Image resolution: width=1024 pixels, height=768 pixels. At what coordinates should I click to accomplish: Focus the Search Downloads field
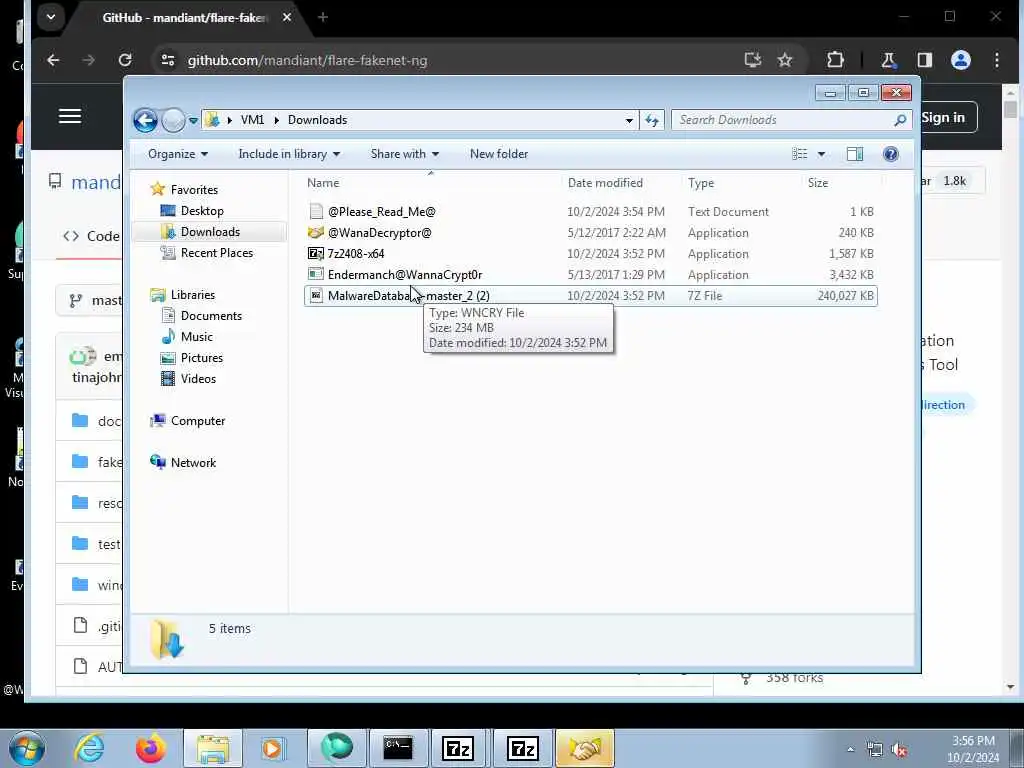(782, 120)
